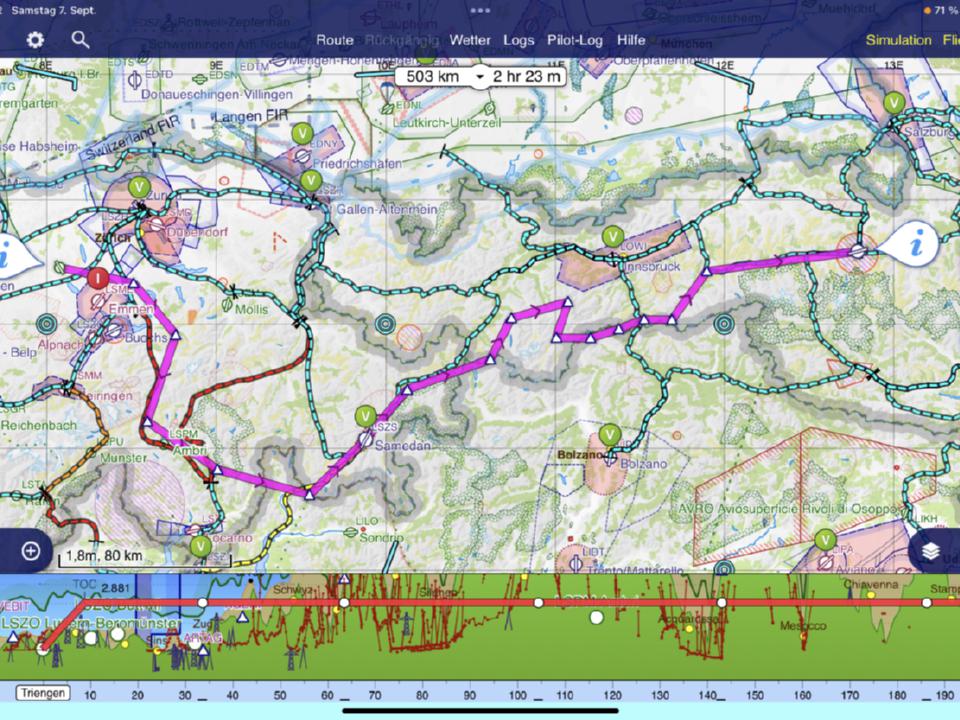Screen dimensions: 960x720
Task: Tap green weather marker at Bolzano
Action: pyautogui.click(x=610, y=435)
